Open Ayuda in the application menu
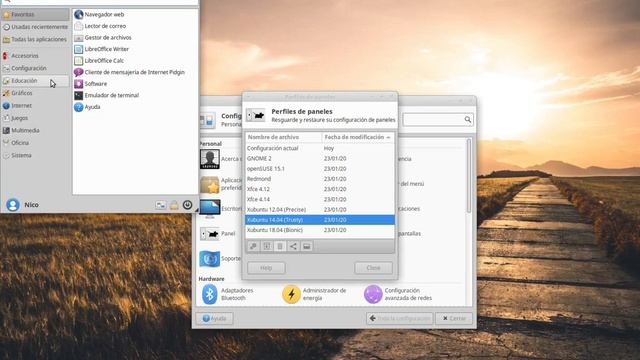 87,107
